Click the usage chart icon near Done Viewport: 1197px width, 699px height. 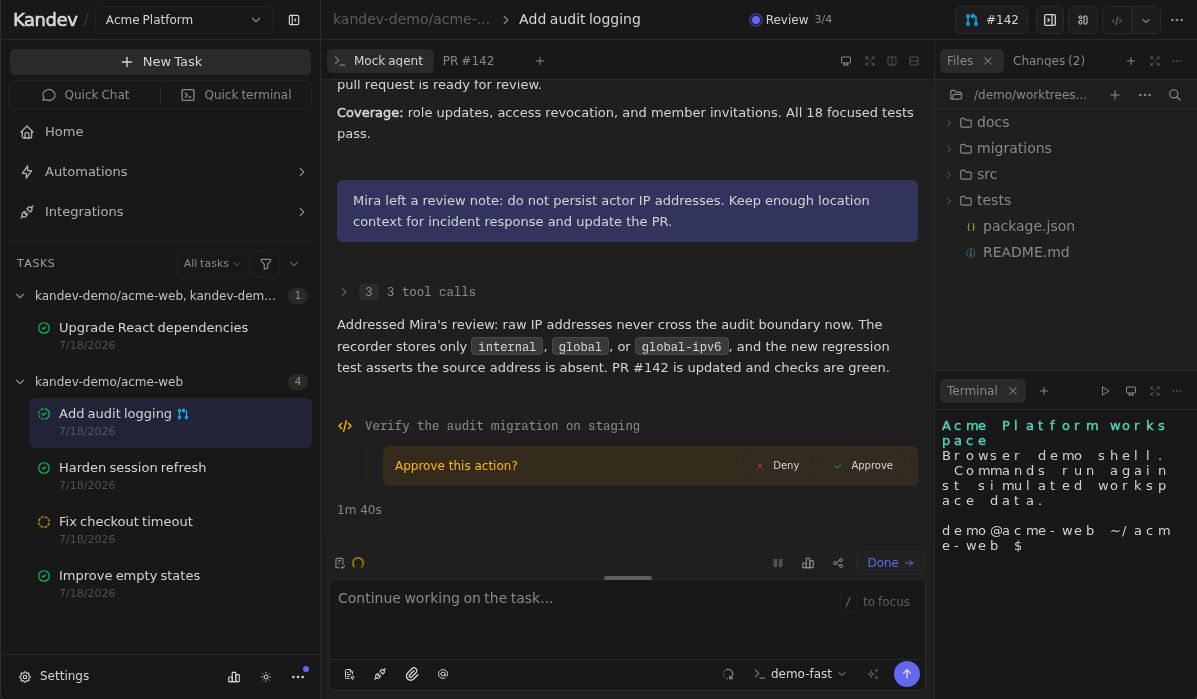coord(808,563)
